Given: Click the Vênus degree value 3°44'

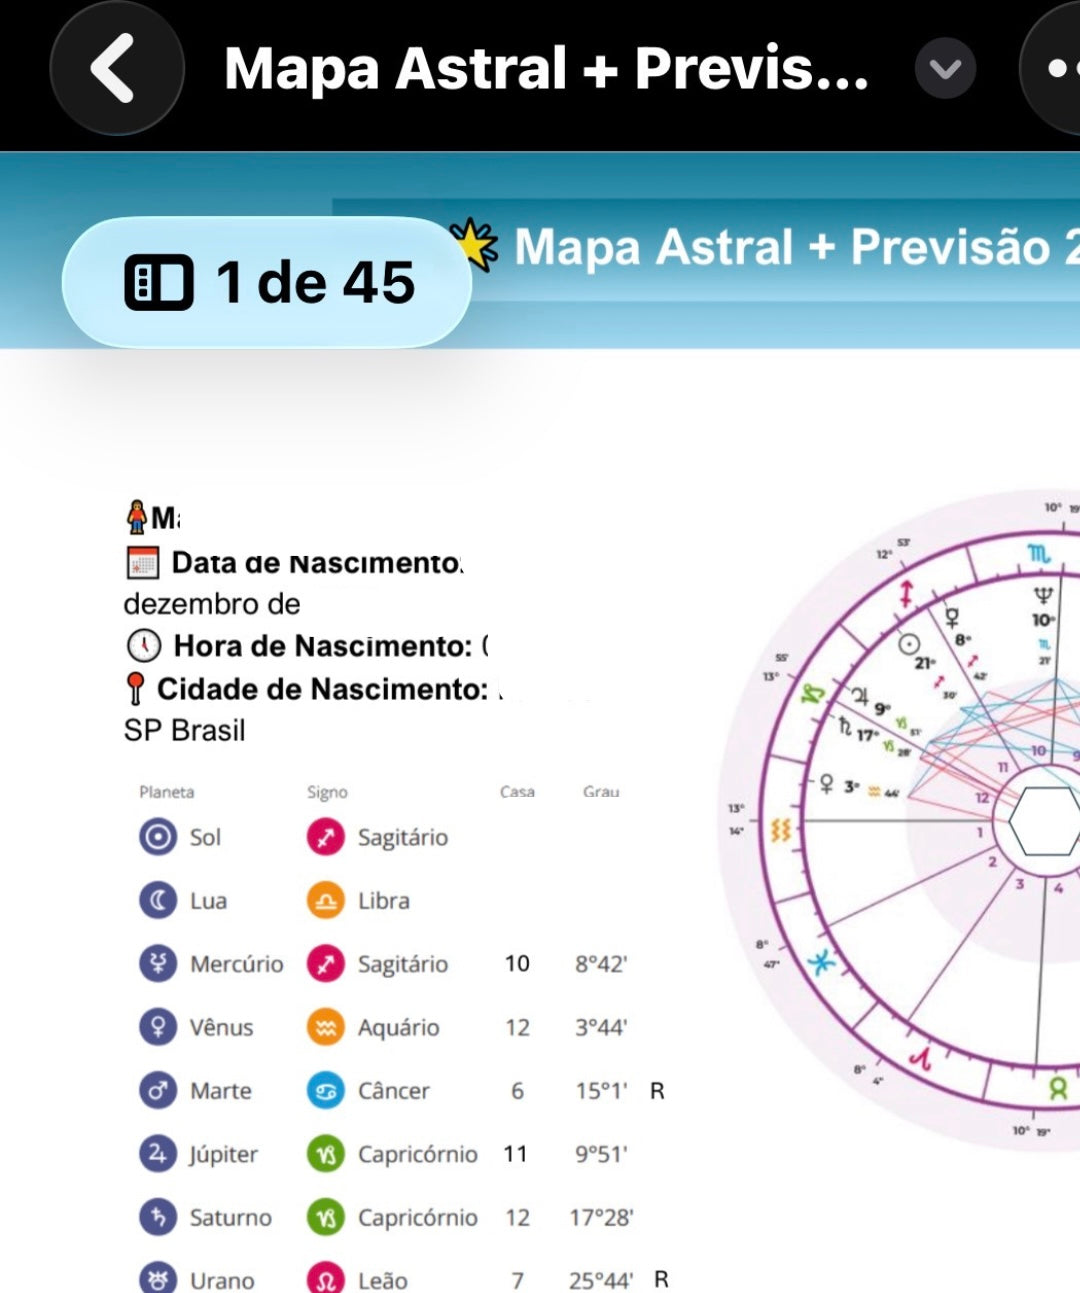Looking at the screenshot, I should pyautogui.click(x=601, y=1027).
